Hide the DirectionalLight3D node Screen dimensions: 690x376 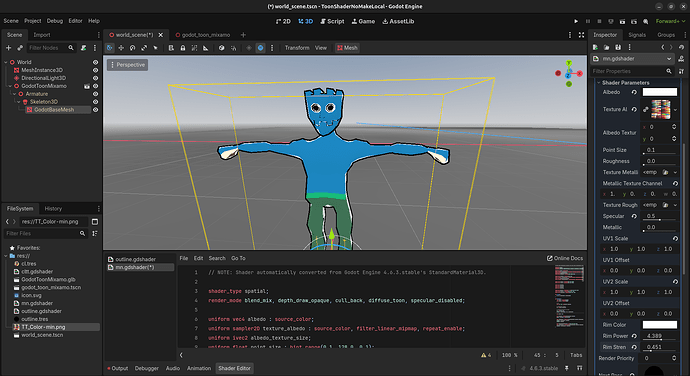coord(95,78)
